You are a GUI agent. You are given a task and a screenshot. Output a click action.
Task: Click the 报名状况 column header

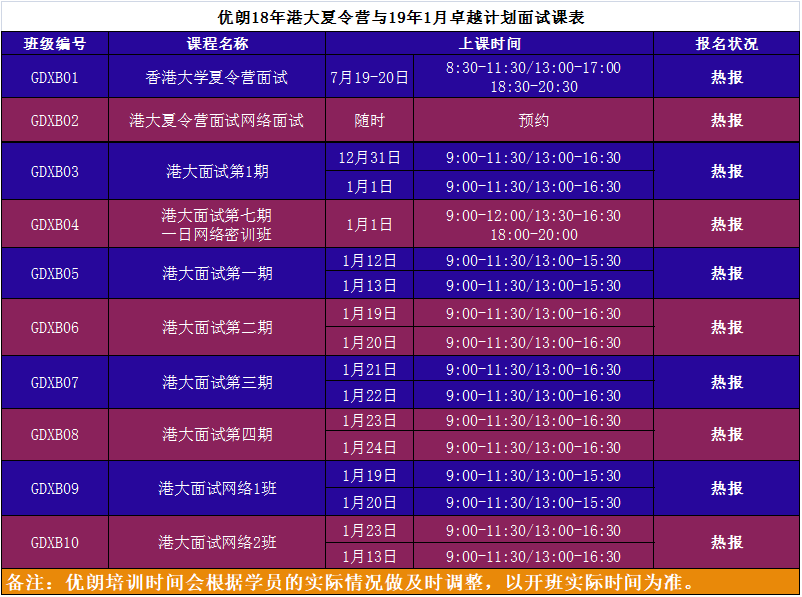point(726,44)
